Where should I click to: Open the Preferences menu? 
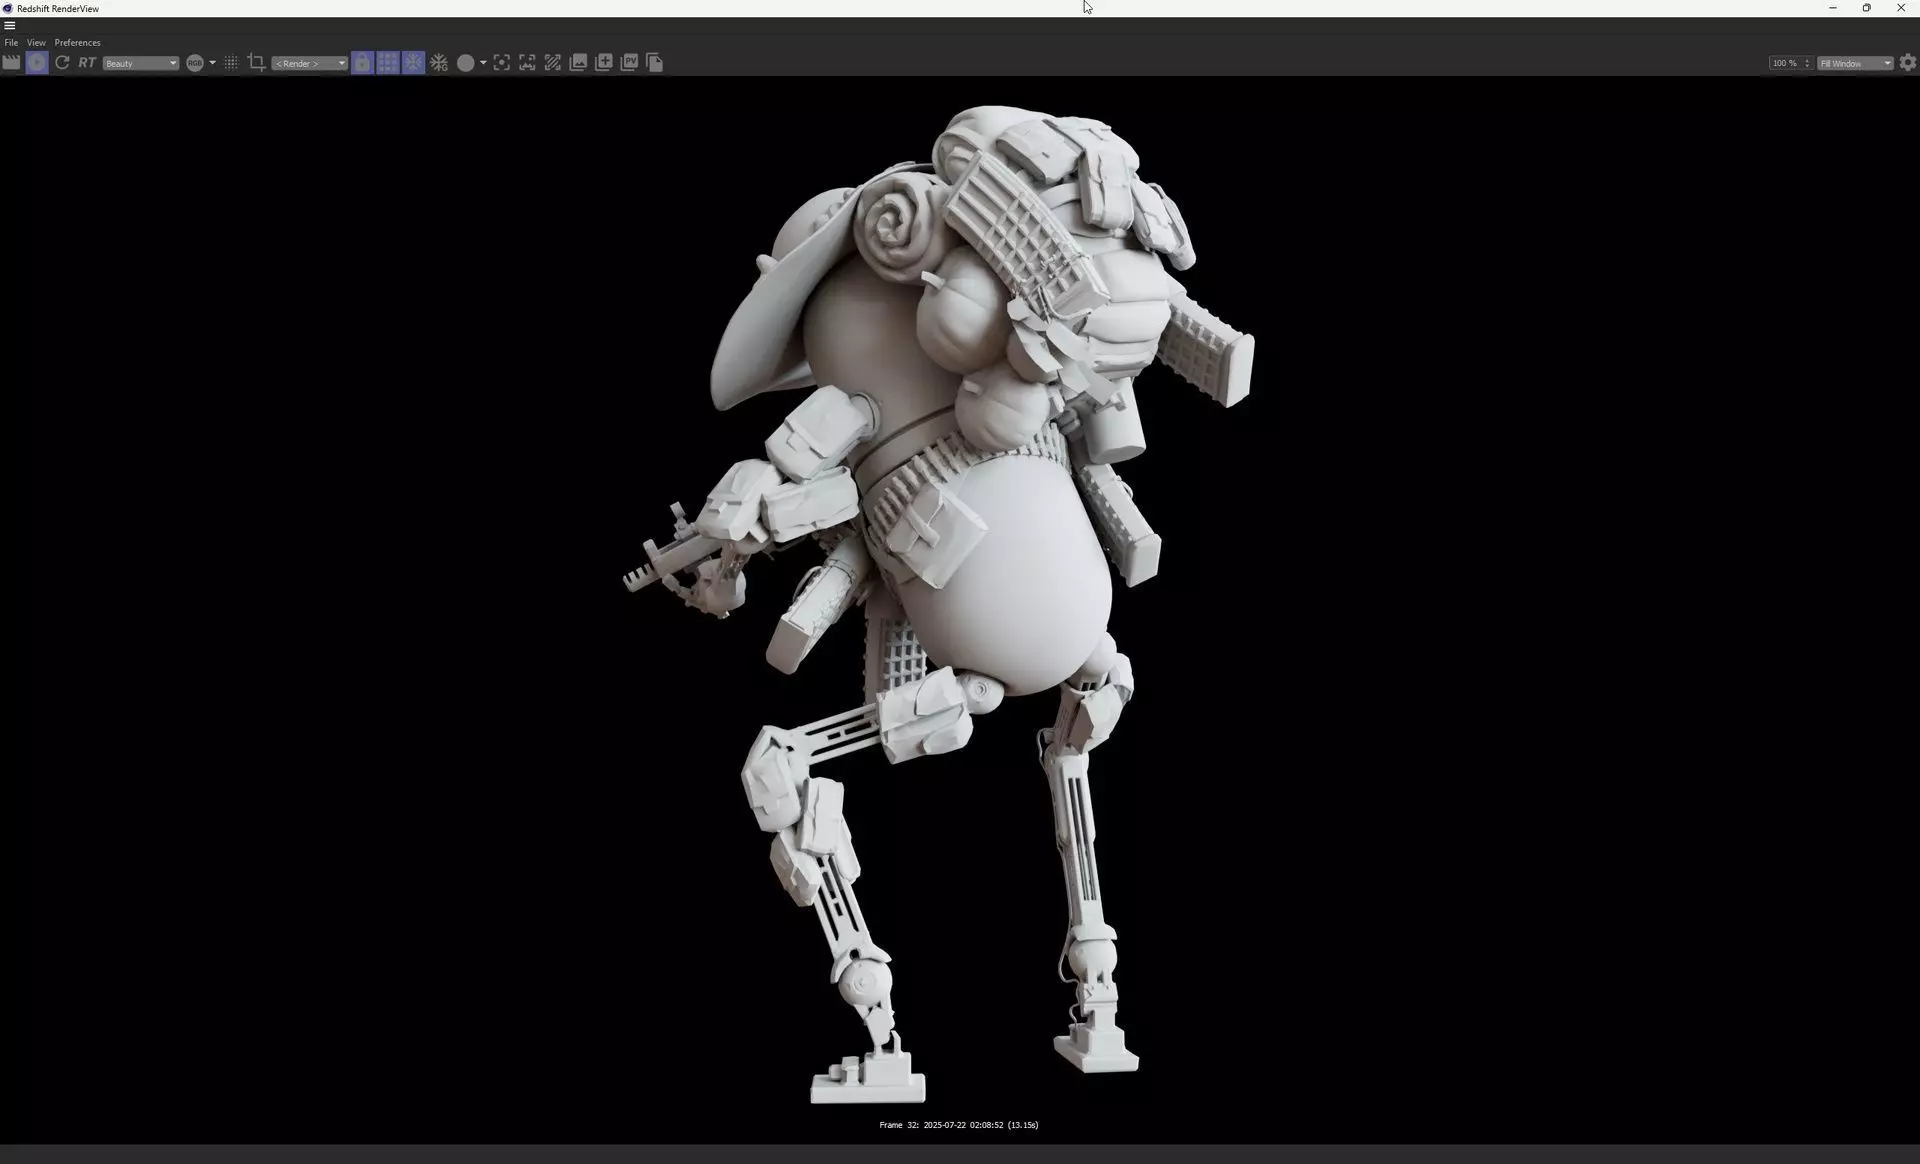click(77, 43)
